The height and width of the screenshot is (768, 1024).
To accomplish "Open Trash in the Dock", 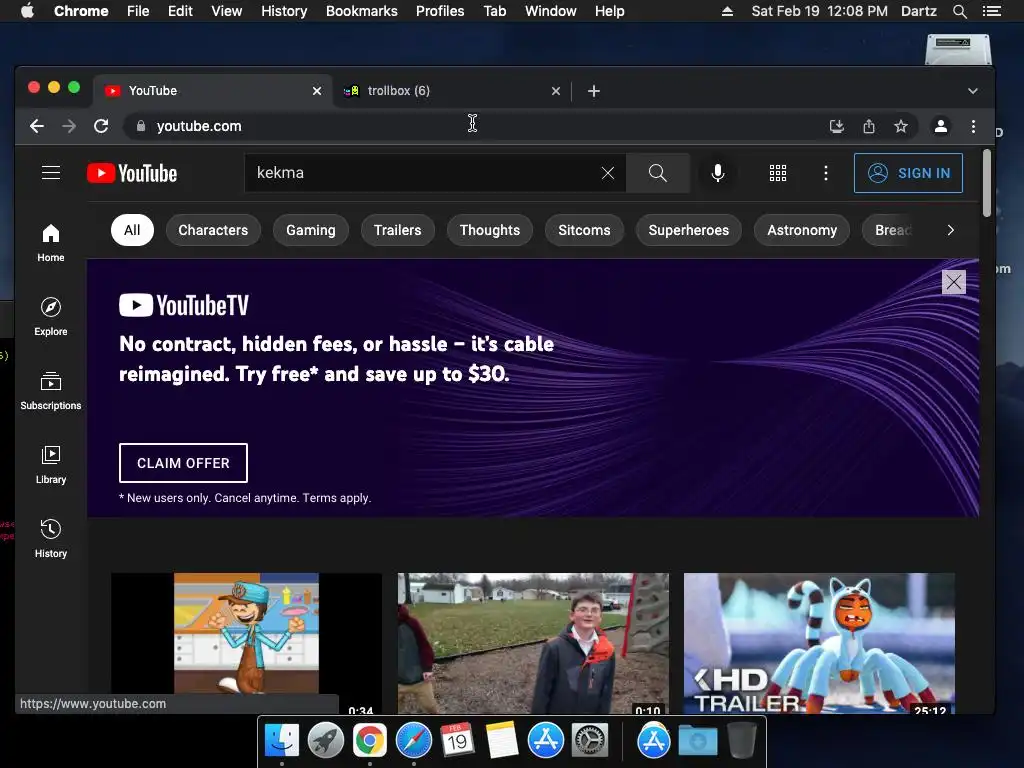I will tap(741, 741).
